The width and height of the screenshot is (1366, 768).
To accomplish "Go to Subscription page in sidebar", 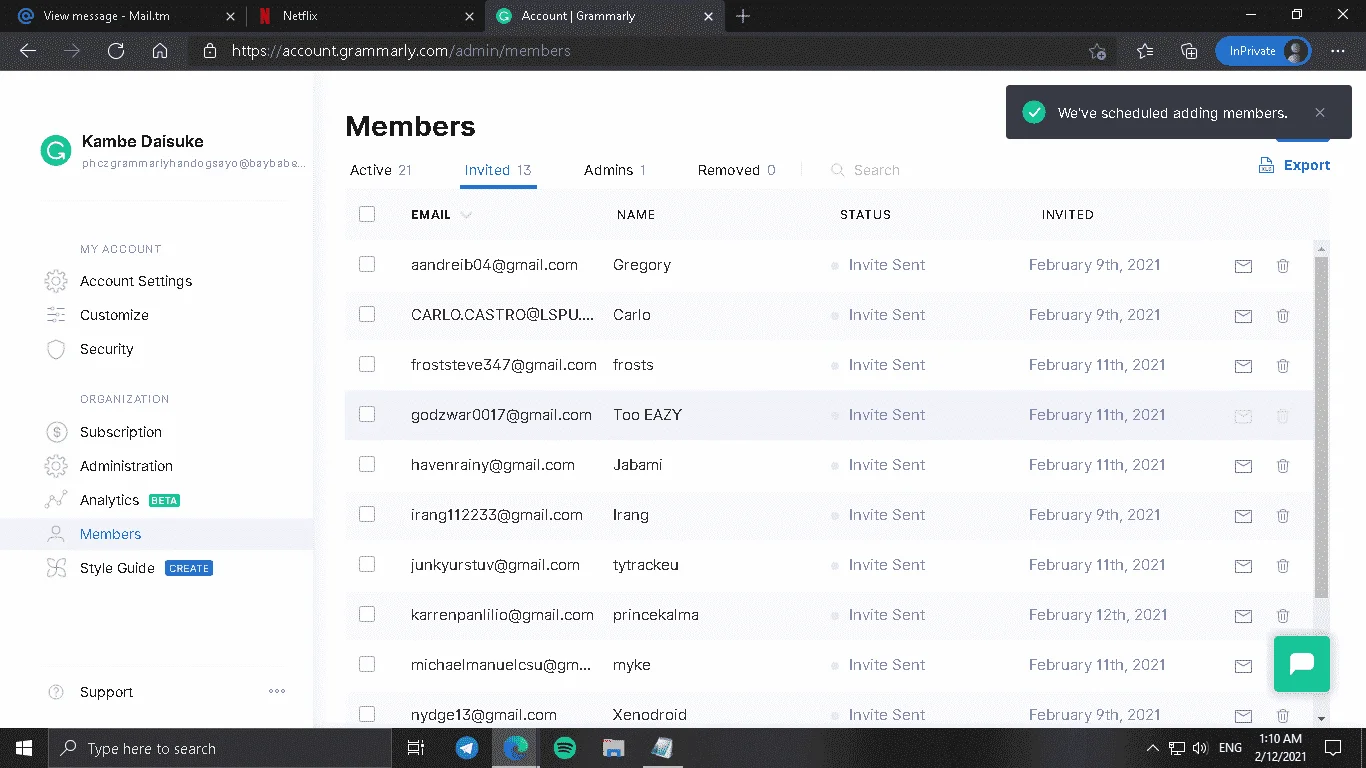I will click(121, 432).
